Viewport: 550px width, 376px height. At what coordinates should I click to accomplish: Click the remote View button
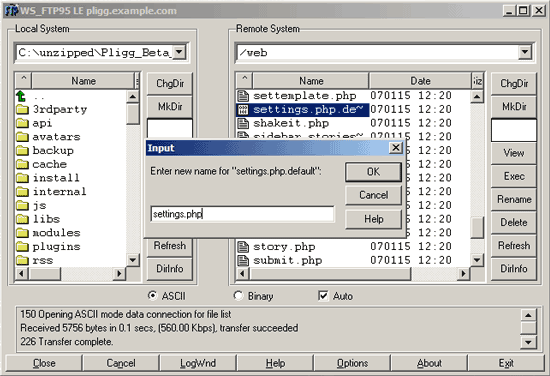tap(514, 153)
